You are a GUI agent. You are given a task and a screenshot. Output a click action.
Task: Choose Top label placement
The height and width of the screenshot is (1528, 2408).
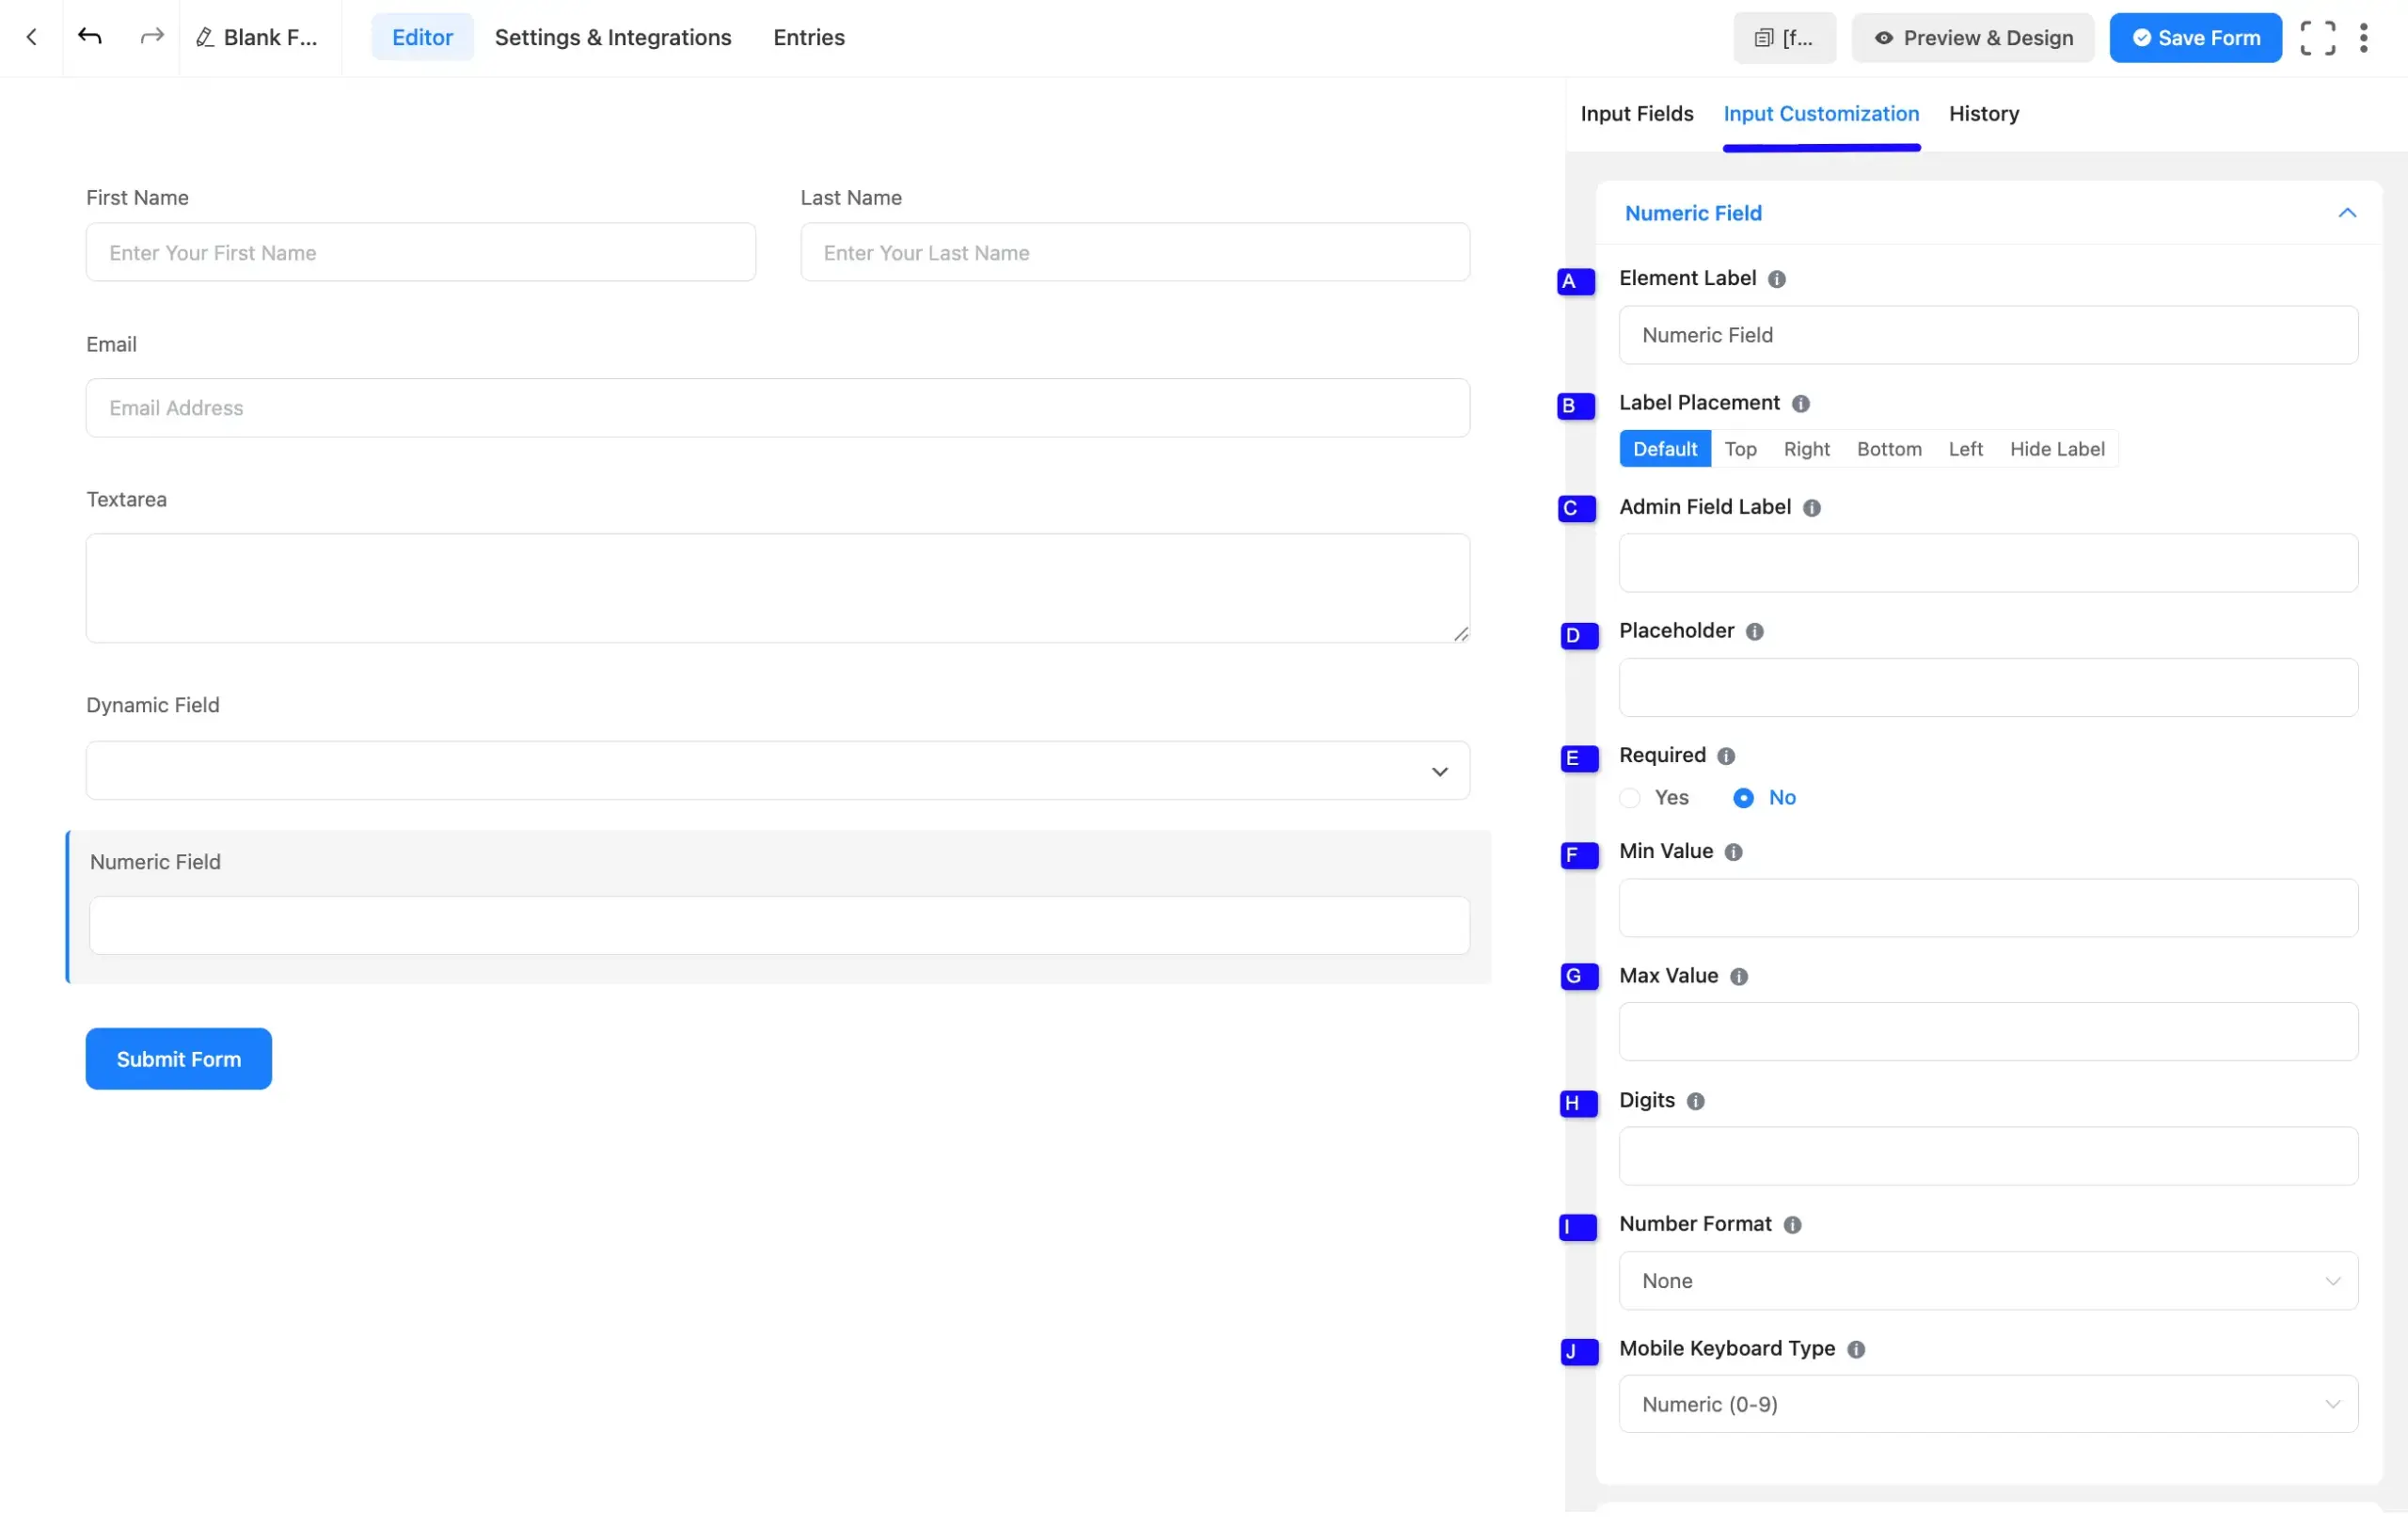1740,449
